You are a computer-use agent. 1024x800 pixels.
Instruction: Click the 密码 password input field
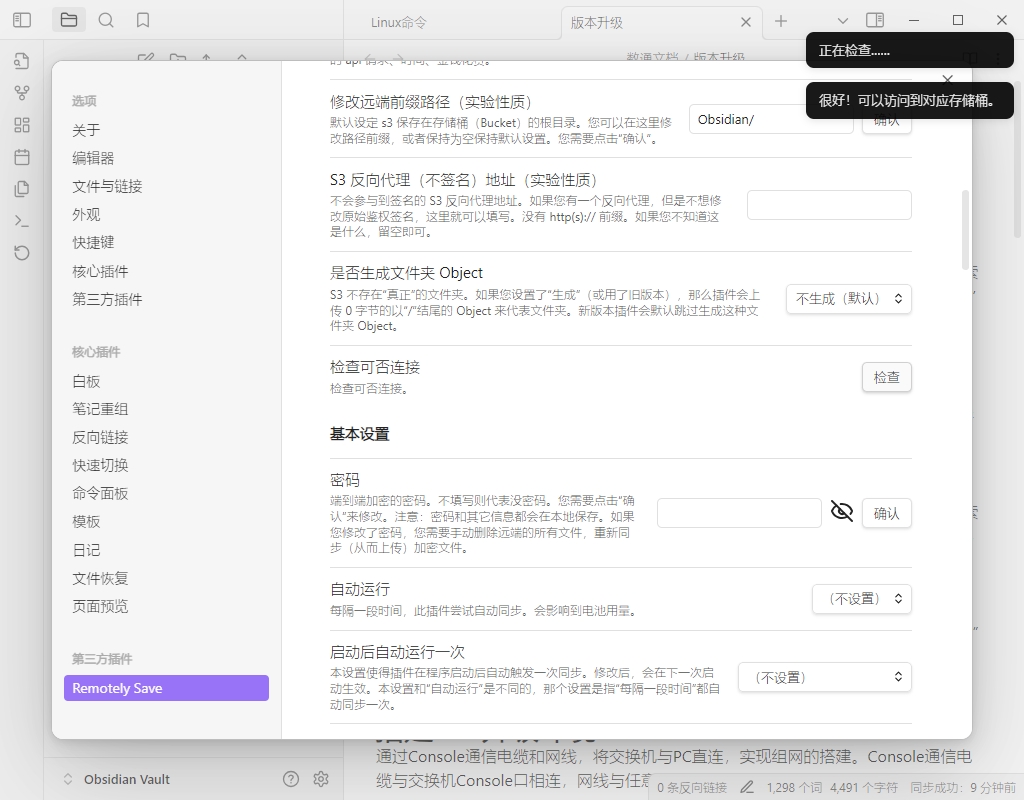coord(739,512)
